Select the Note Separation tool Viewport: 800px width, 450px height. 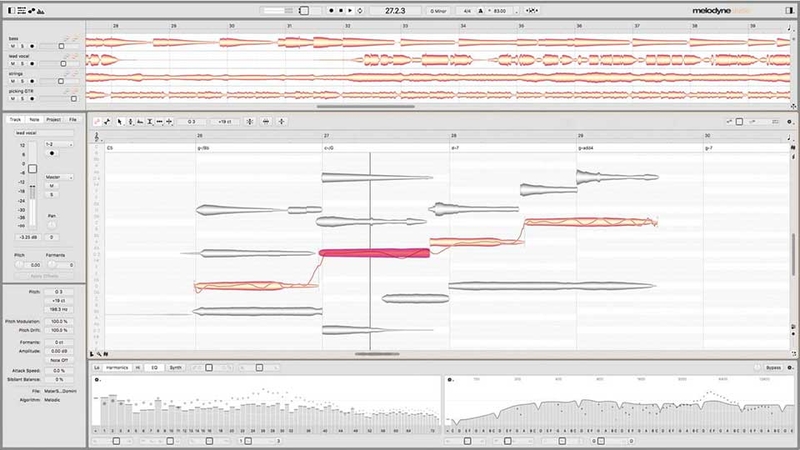[x=169, y=121]
